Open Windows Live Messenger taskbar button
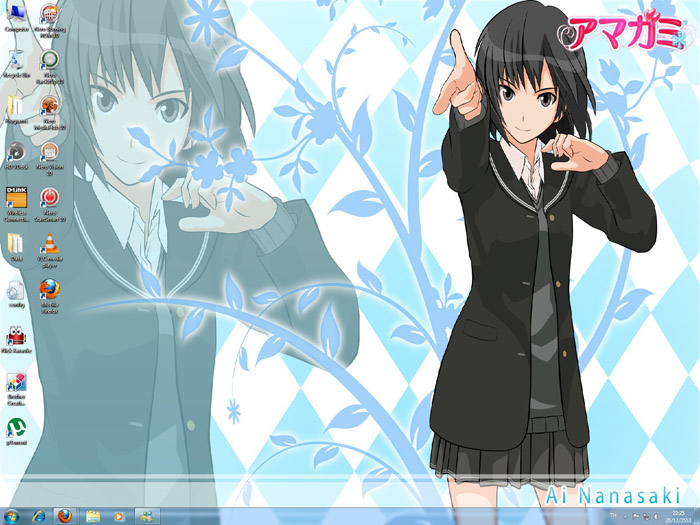Viewport: 700px width, 525px height. (147, 517)
